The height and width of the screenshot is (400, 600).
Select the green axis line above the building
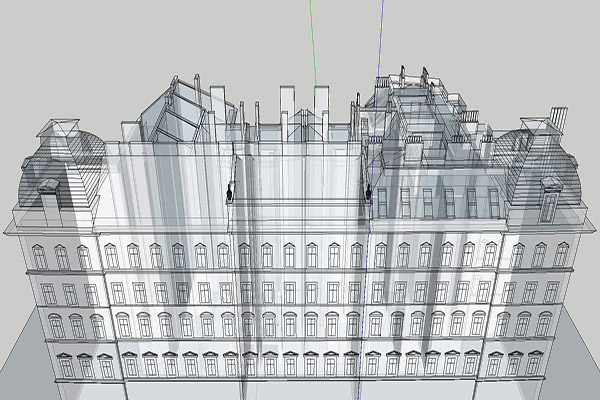313,42
